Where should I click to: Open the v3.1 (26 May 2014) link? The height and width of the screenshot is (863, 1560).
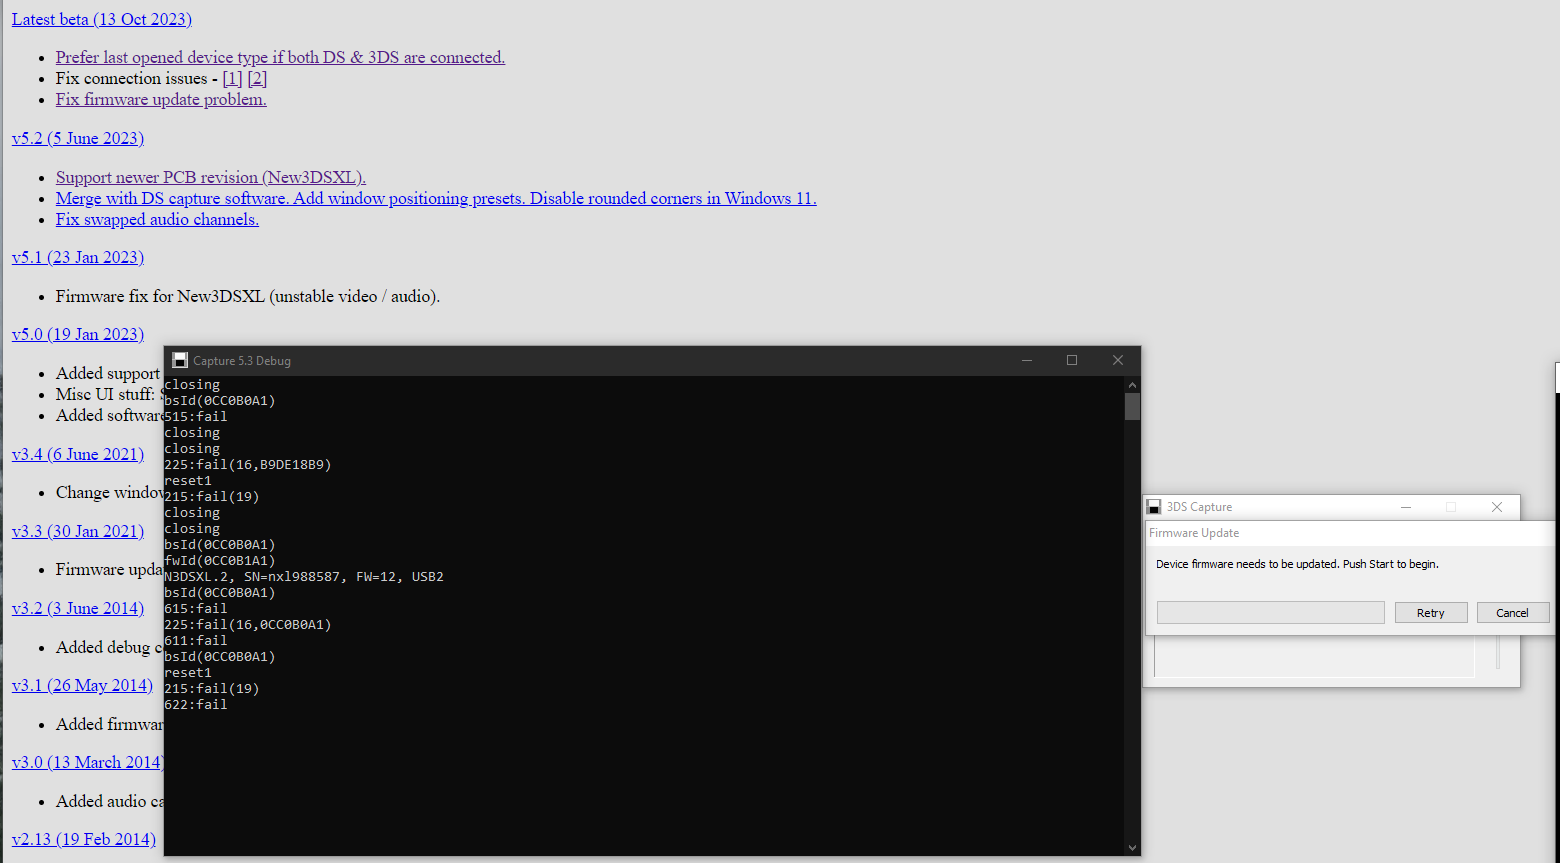click(82, 685)
